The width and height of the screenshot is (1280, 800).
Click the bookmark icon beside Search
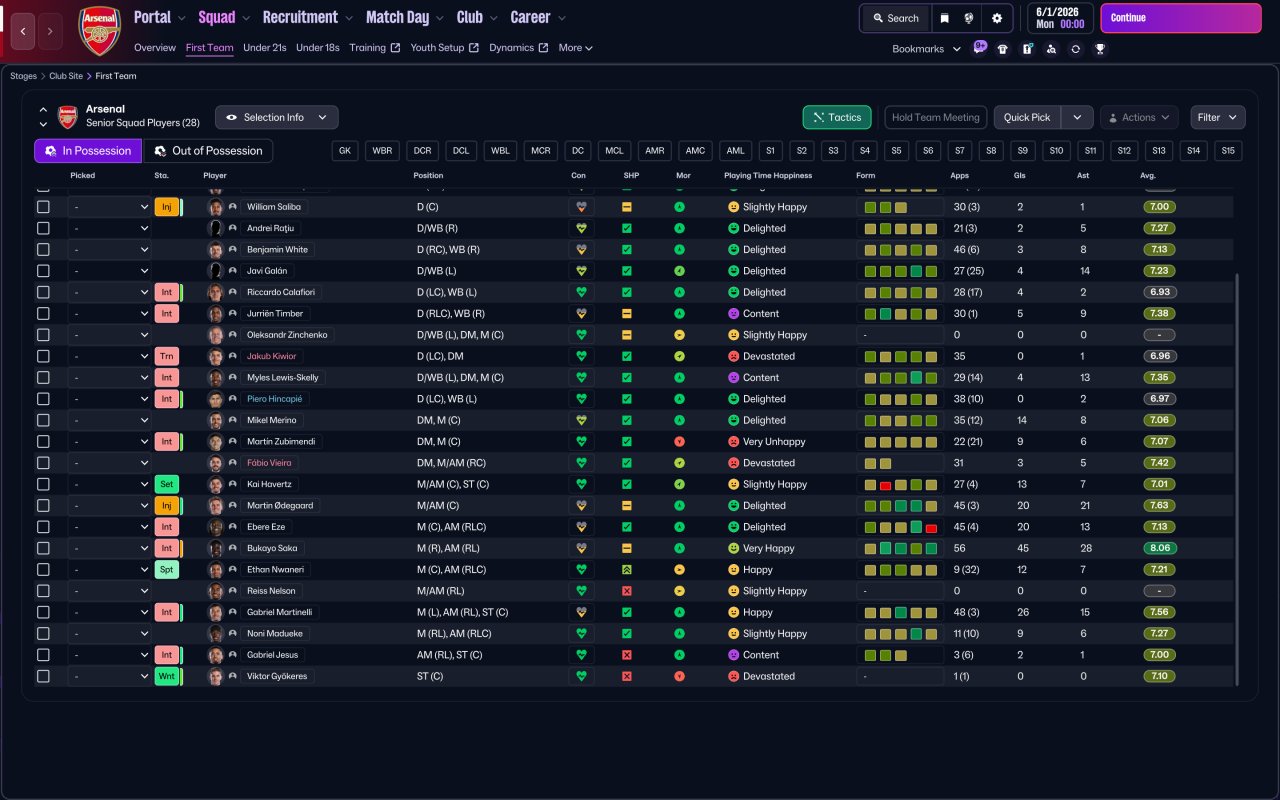(x=945, y=18)
